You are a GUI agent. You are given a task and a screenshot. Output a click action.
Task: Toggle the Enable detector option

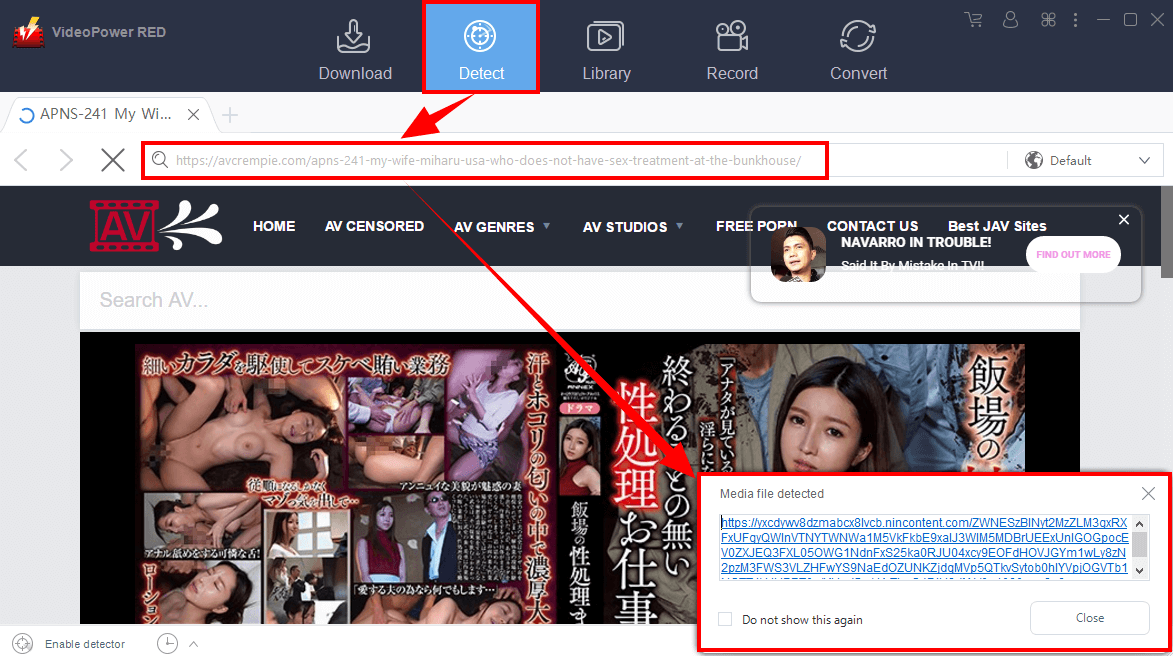68,644
